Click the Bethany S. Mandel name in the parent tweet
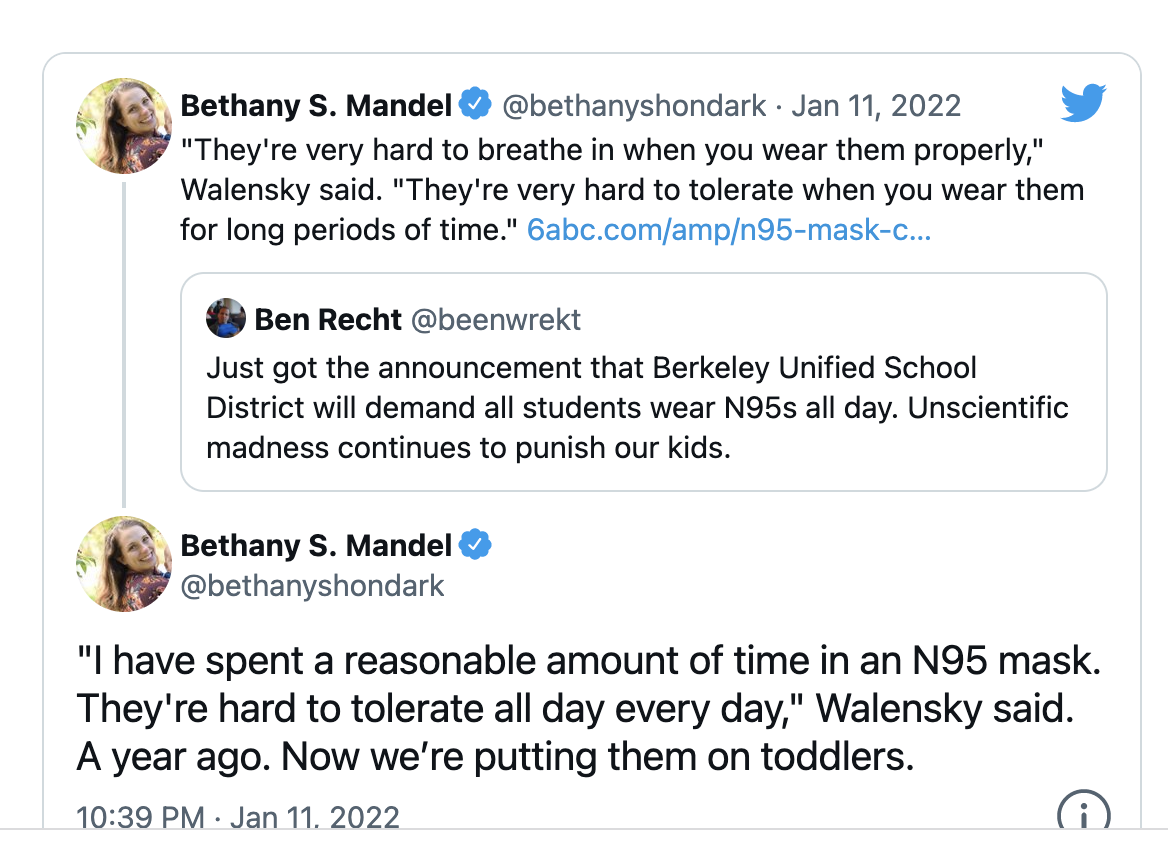Viewport: 1168px width, 842px height. click(317, 105)
